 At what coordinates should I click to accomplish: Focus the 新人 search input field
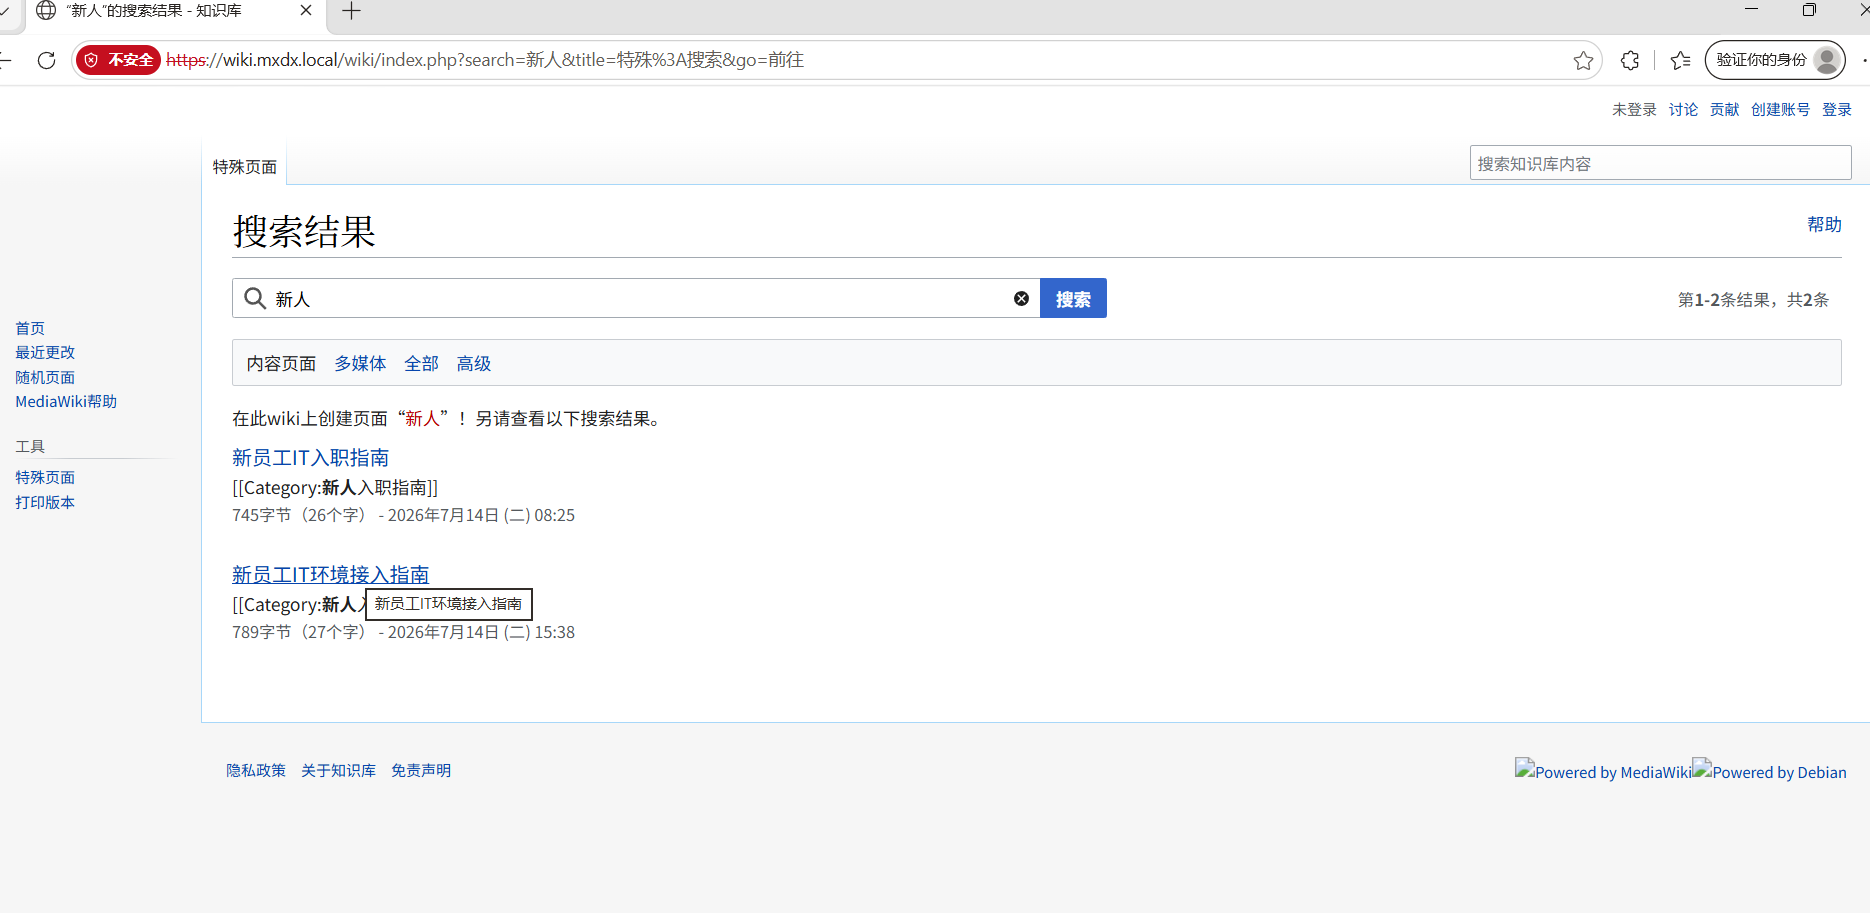tap(636, 298)
